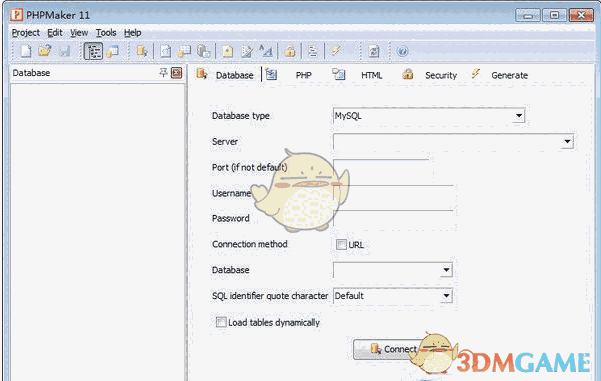The width and height of the screenshot is (601, 381).
Task: Click the greyed-out Save floppy disk icon
Action: pos(64,51)
